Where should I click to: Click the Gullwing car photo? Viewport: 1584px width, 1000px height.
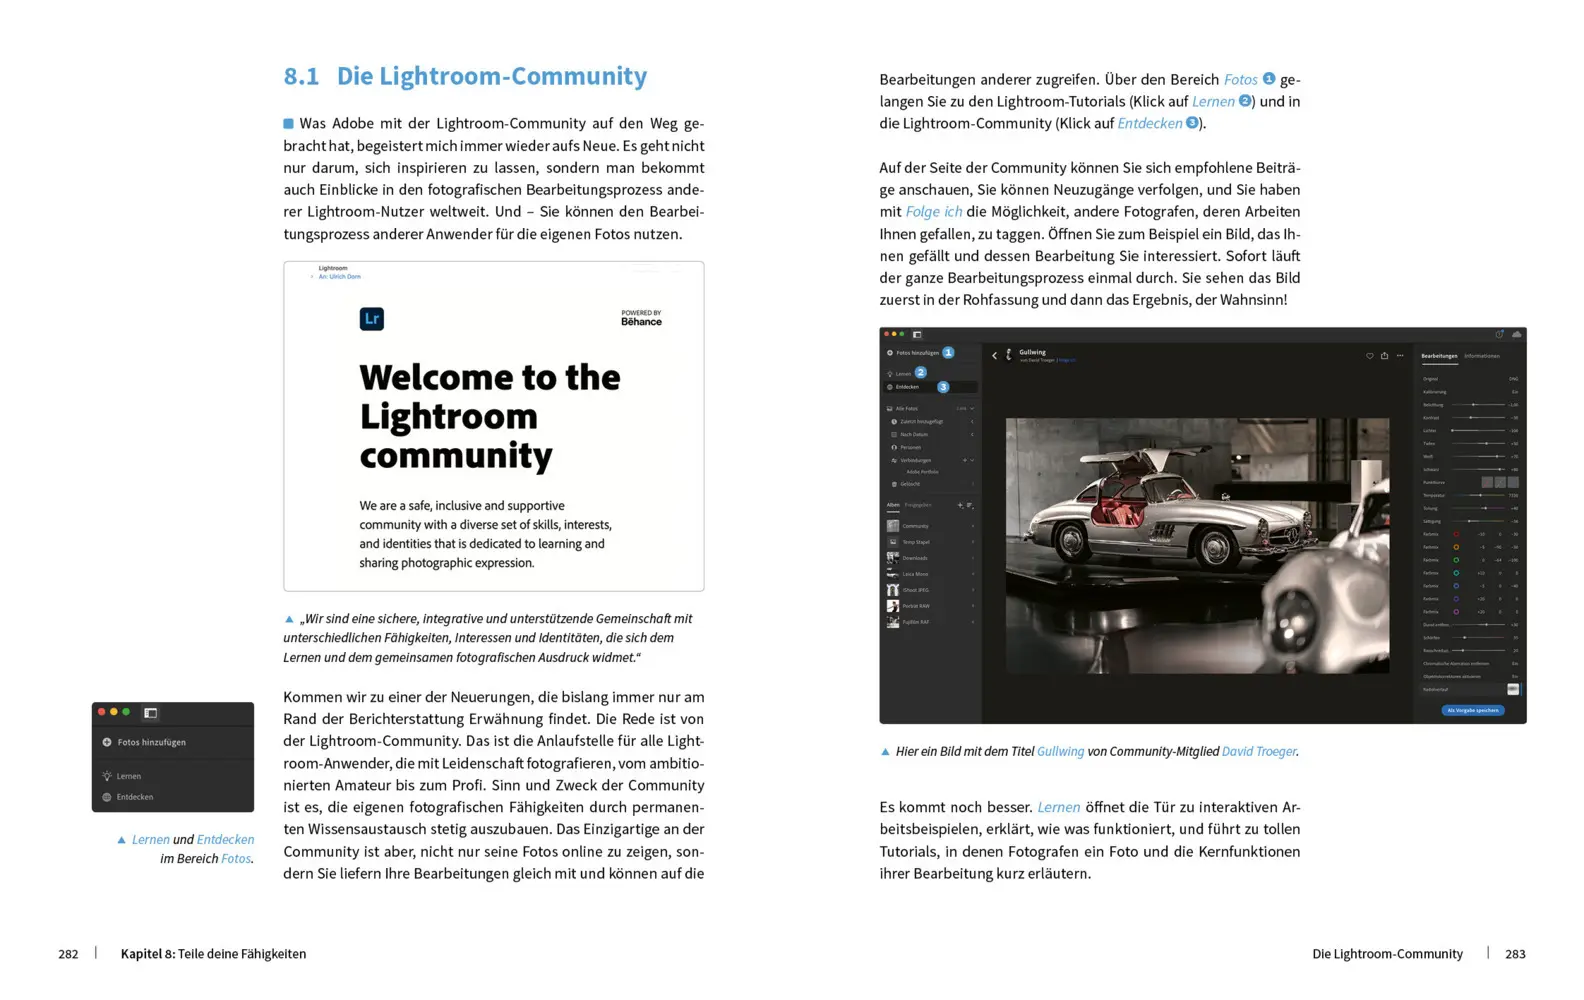[1197, 545]
